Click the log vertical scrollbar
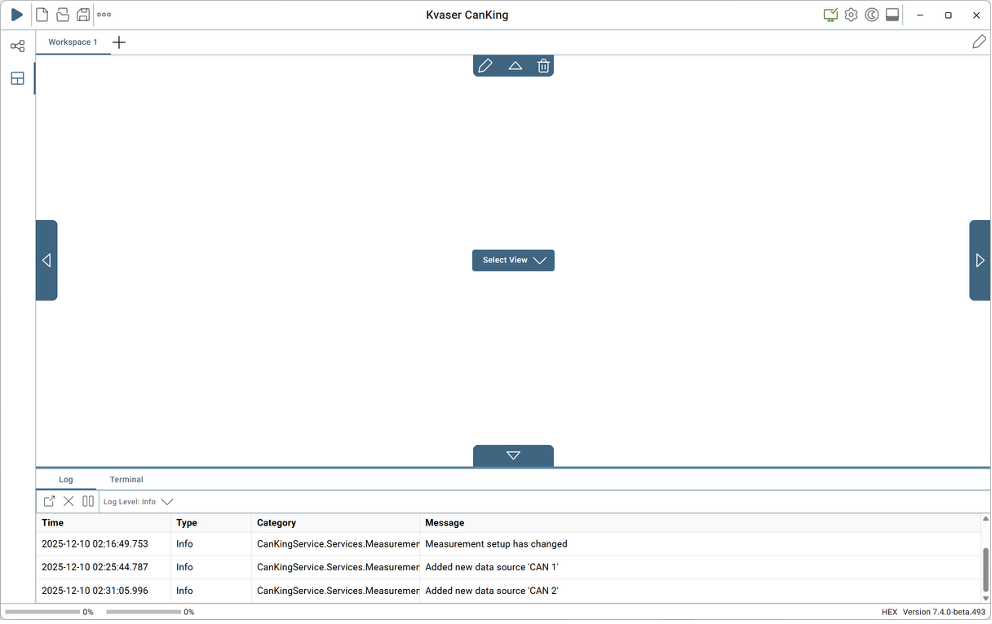 985,568
